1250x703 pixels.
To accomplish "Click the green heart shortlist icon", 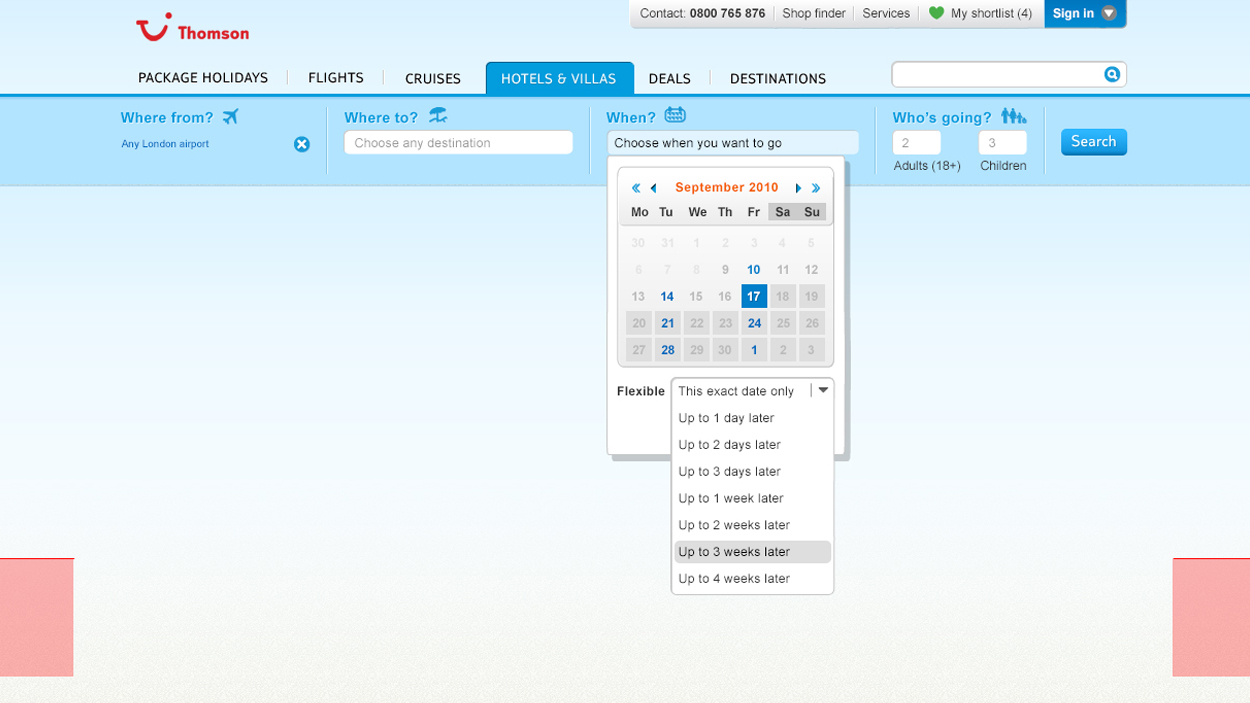I will (x=936, y=13).
